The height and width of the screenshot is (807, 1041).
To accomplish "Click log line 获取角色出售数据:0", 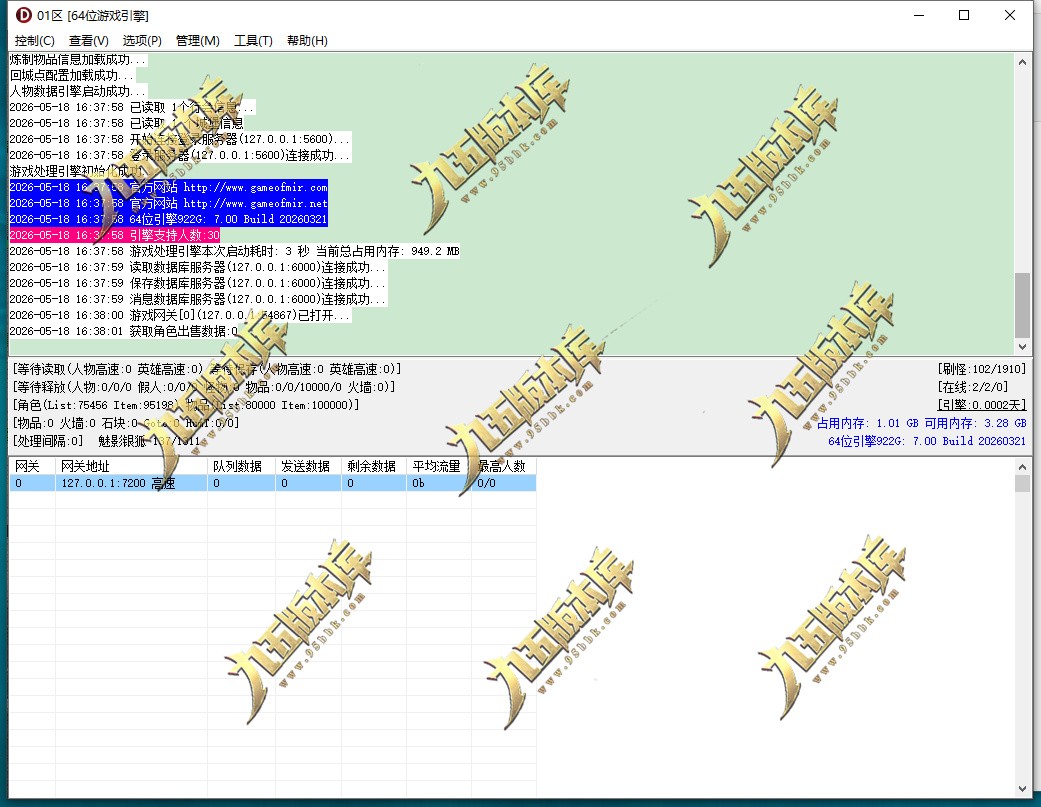I will point(123,330).
